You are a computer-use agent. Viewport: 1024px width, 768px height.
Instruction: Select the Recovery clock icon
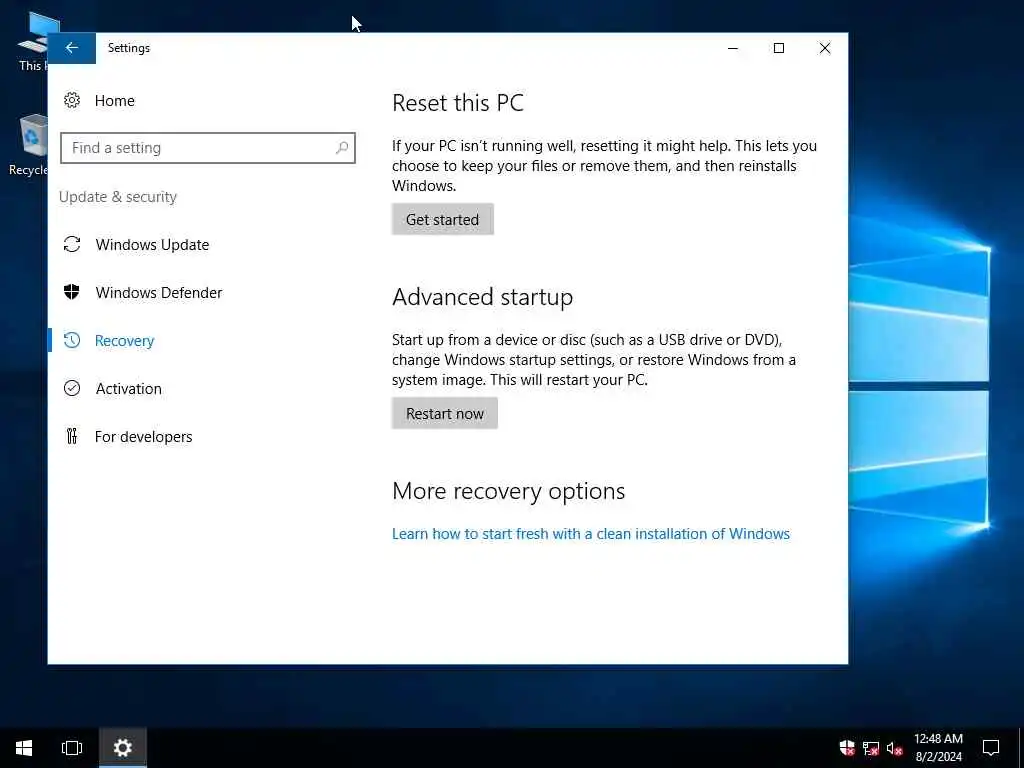coord(72,340)
